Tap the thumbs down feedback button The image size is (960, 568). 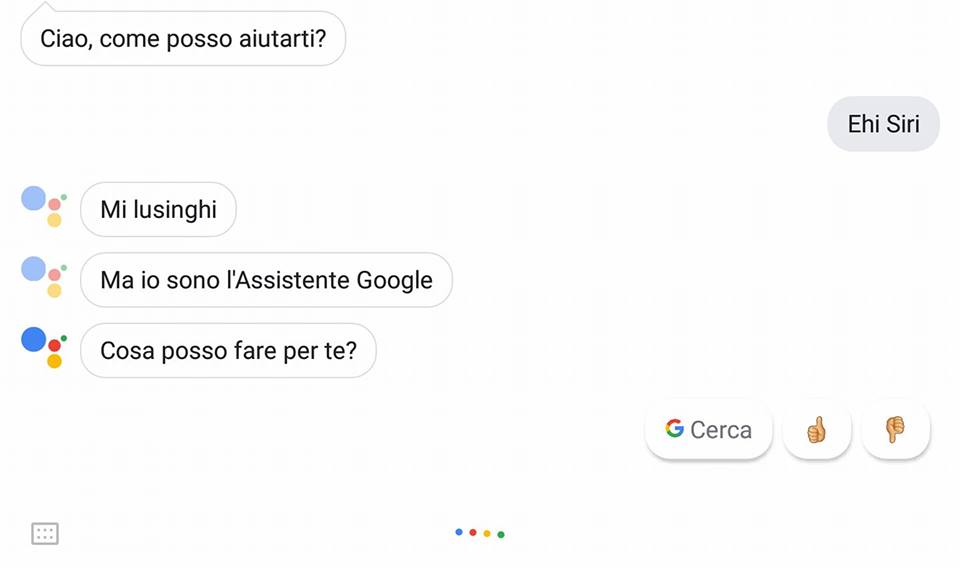tap(896, 430)
